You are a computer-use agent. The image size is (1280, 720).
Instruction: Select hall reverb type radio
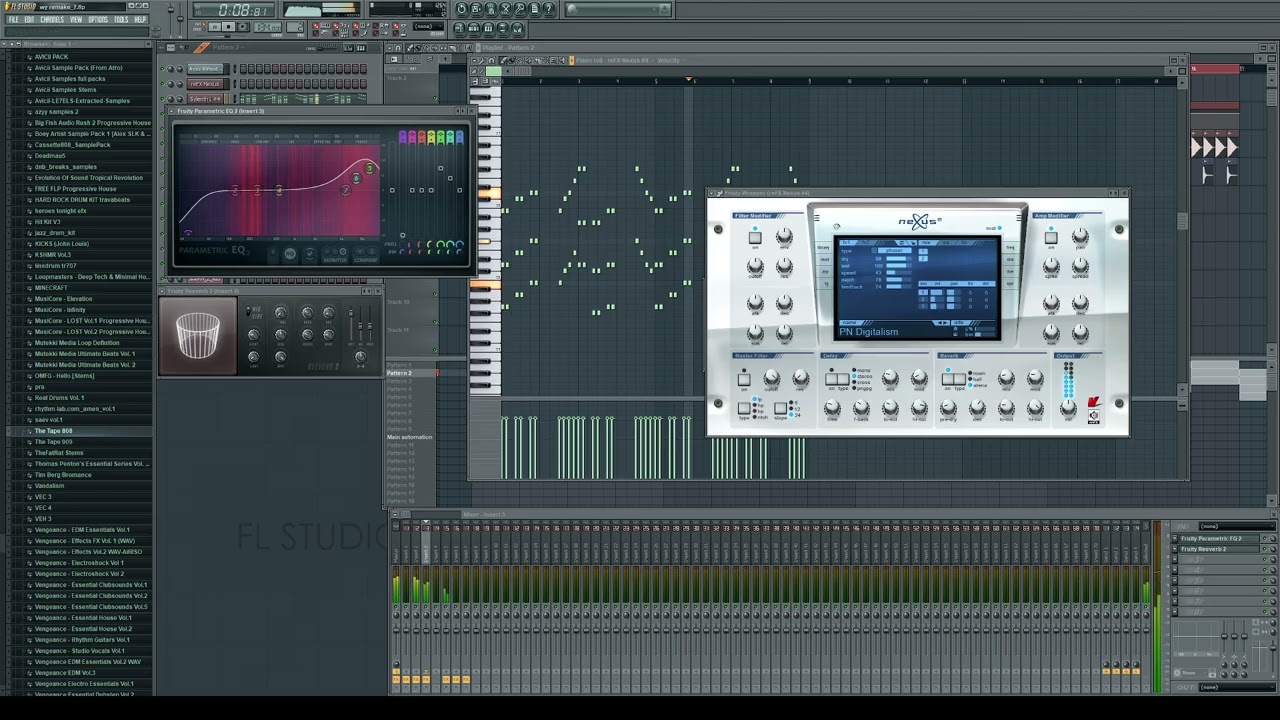click(970, 379)
